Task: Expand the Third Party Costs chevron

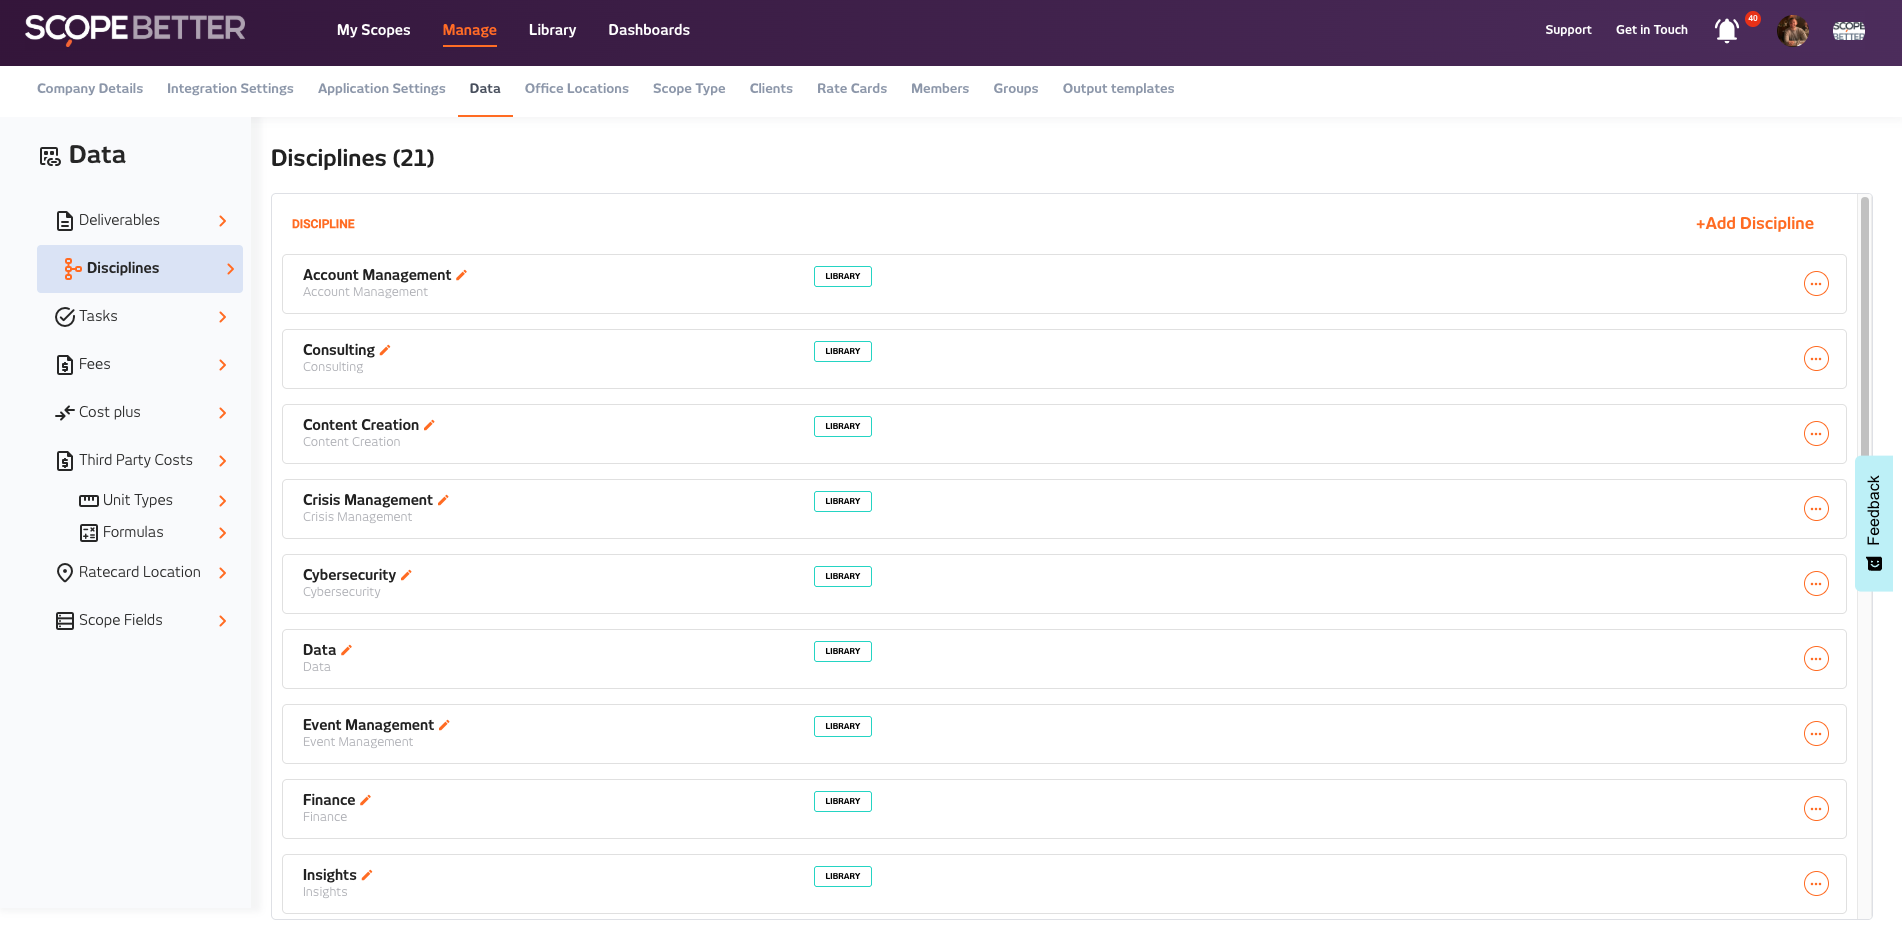Action: tap(222, 461)
